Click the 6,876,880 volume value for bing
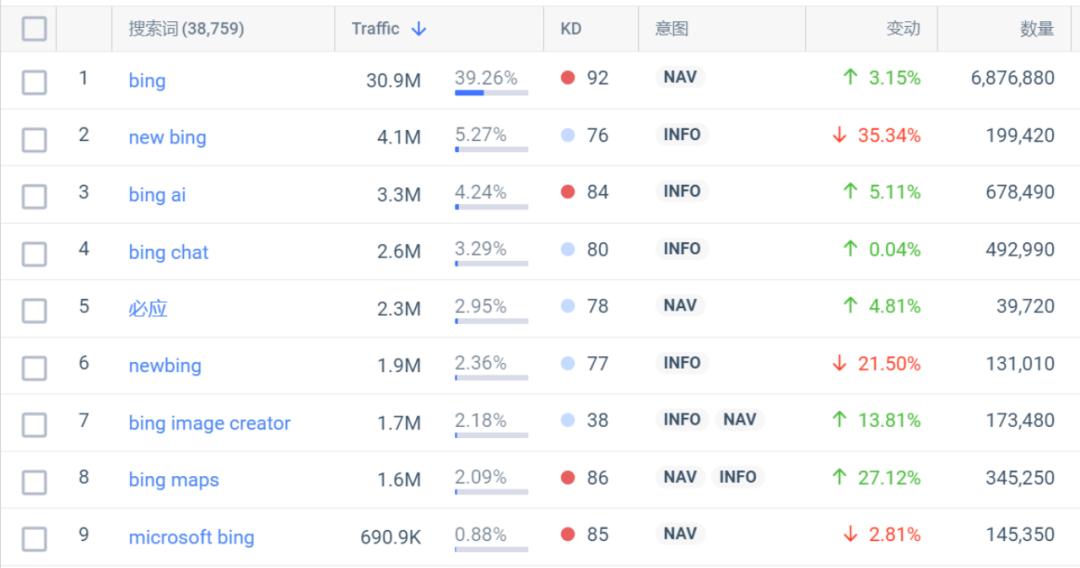 point(1012,78)
